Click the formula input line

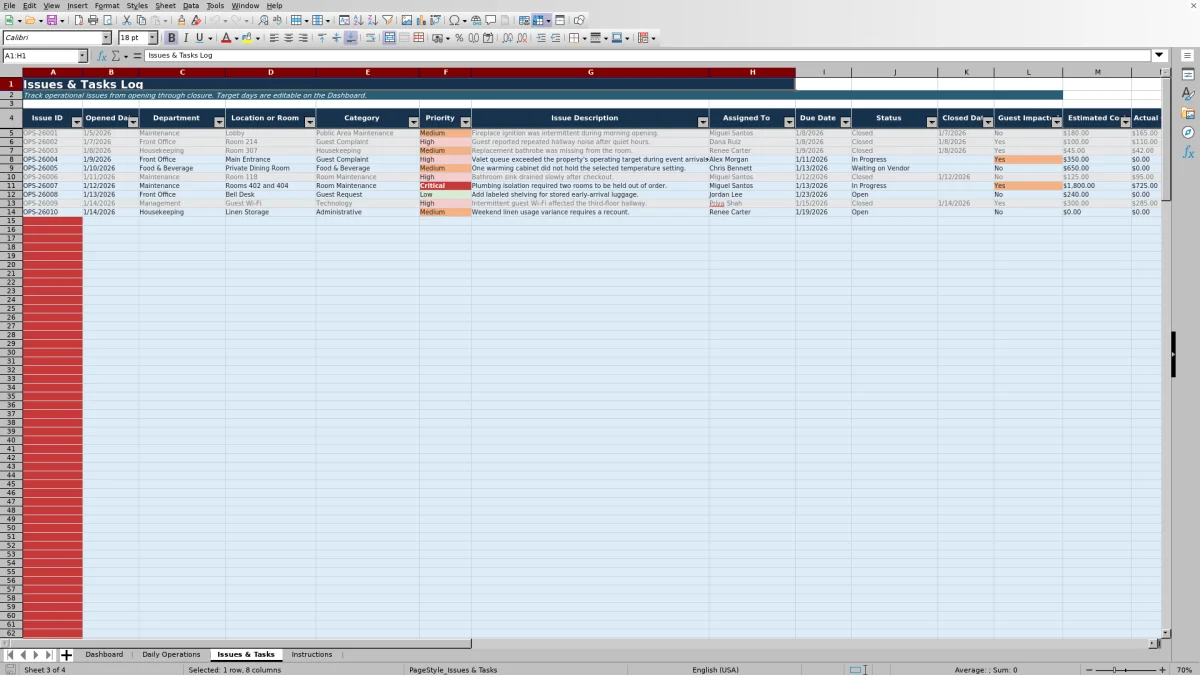coord(648,56)
